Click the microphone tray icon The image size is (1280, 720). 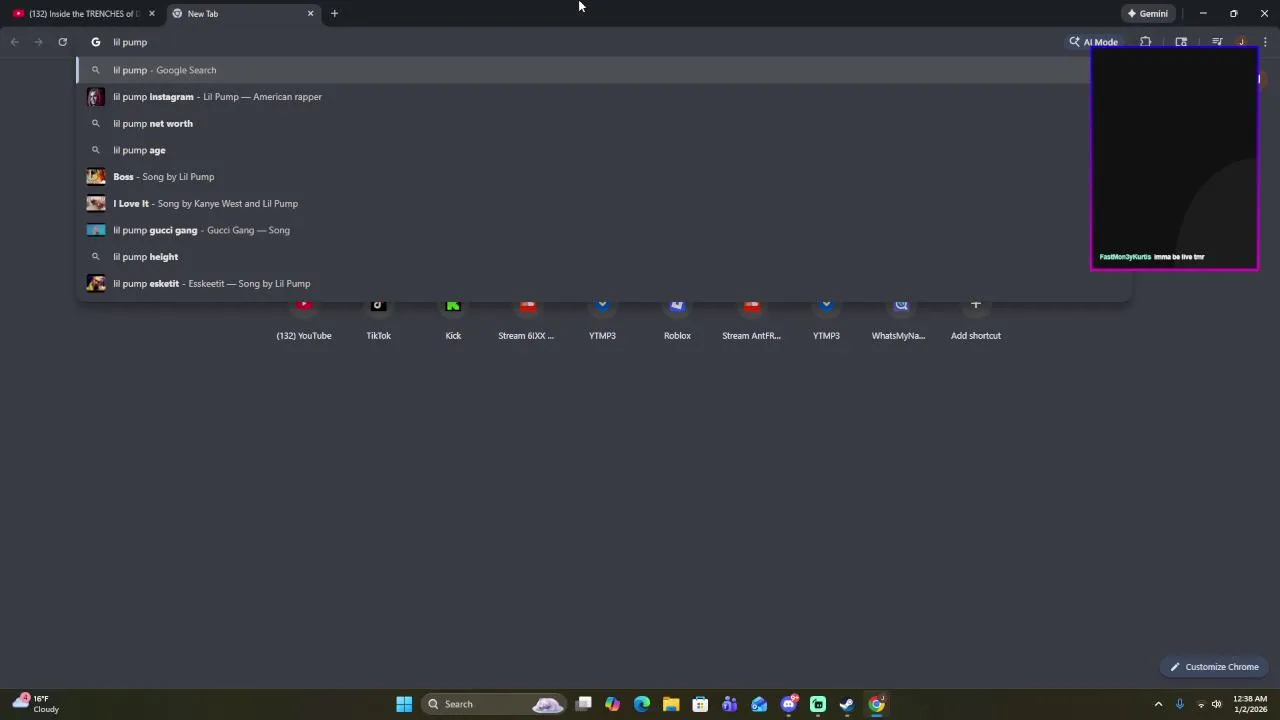tap(1180, 704)
